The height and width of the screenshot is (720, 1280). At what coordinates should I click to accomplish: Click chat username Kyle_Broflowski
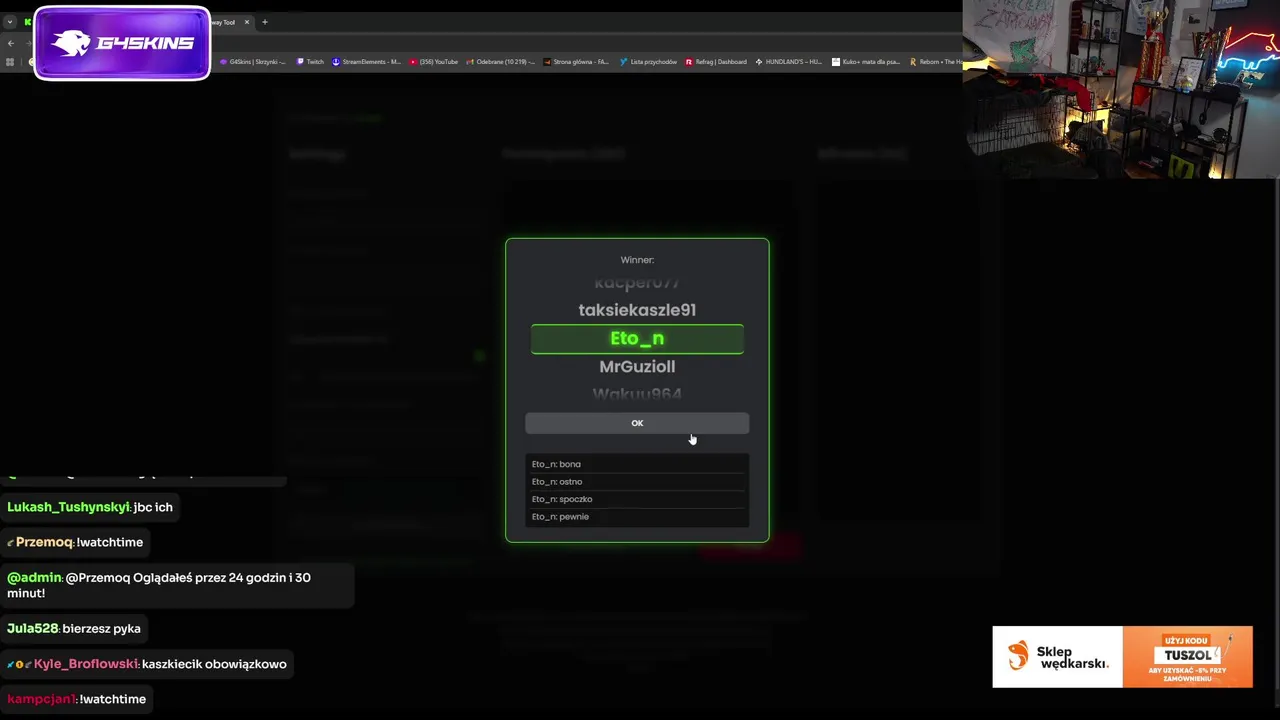[x=86, y=664]
